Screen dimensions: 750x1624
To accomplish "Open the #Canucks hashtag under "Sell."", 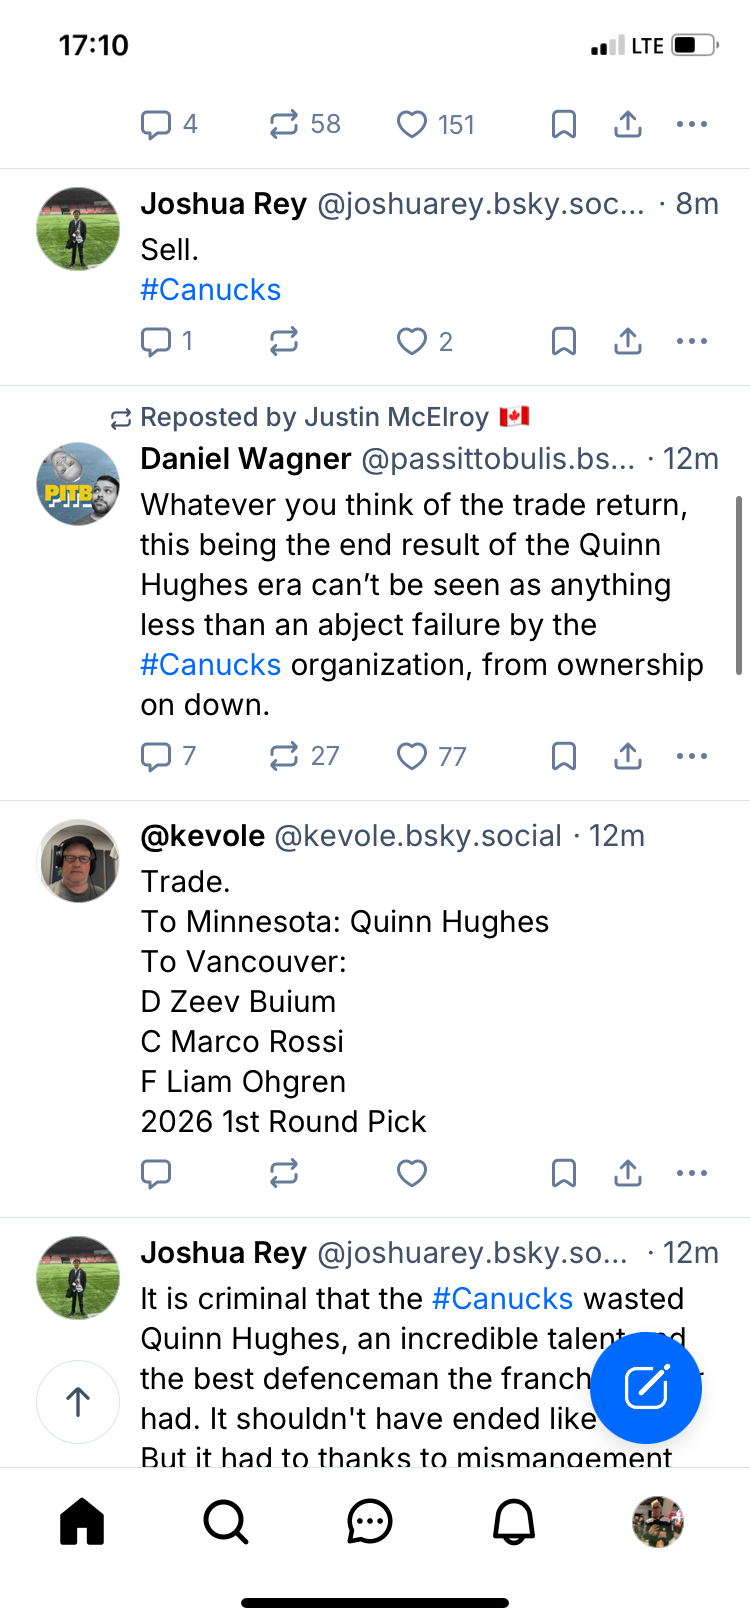I will [210, 290].
